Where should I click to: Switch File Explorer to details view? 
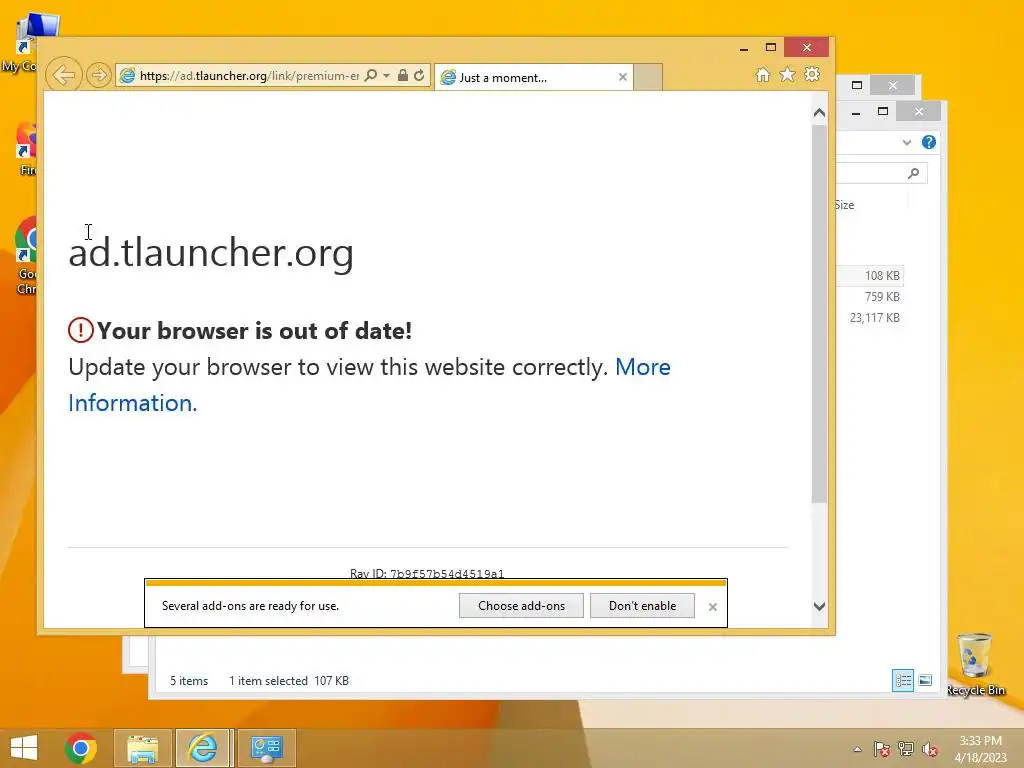coord(903,680)
